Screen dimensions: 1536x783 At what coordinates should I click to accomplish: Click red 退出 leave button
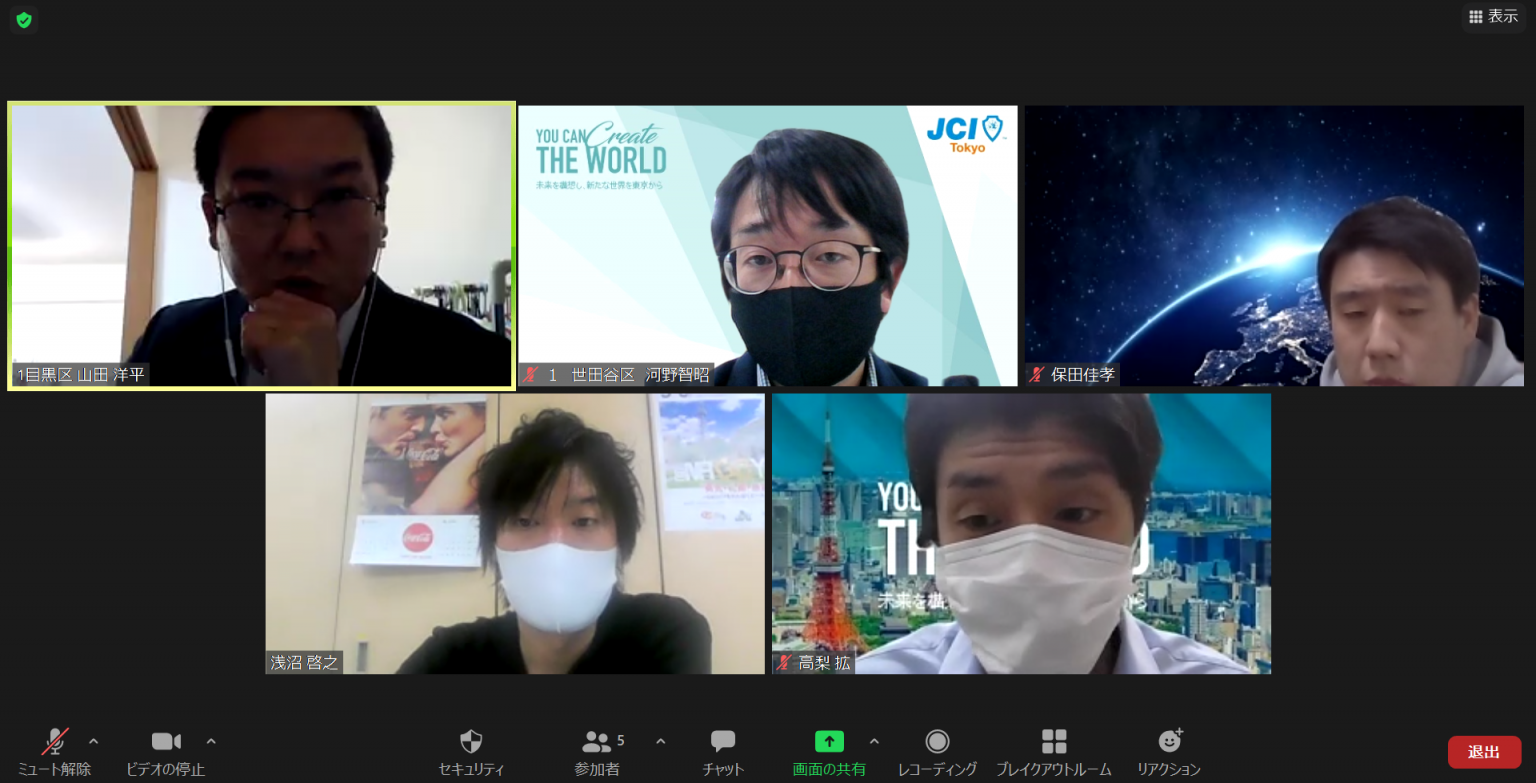click(x=1484, y=752)
